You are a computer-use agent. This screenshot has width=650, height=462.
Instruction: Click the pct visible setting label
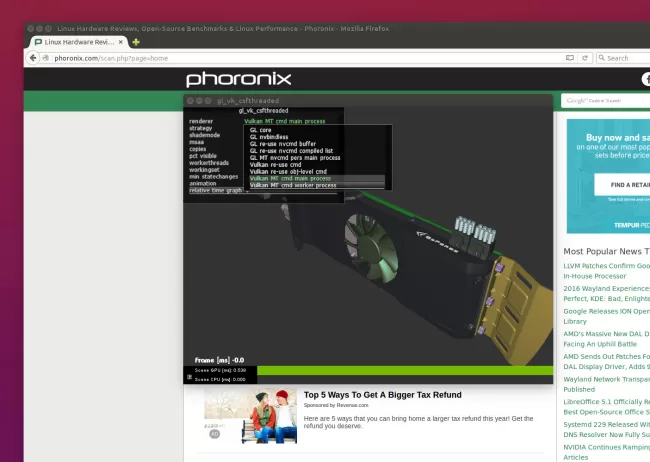pyautogui.click(x=203, y=156)
